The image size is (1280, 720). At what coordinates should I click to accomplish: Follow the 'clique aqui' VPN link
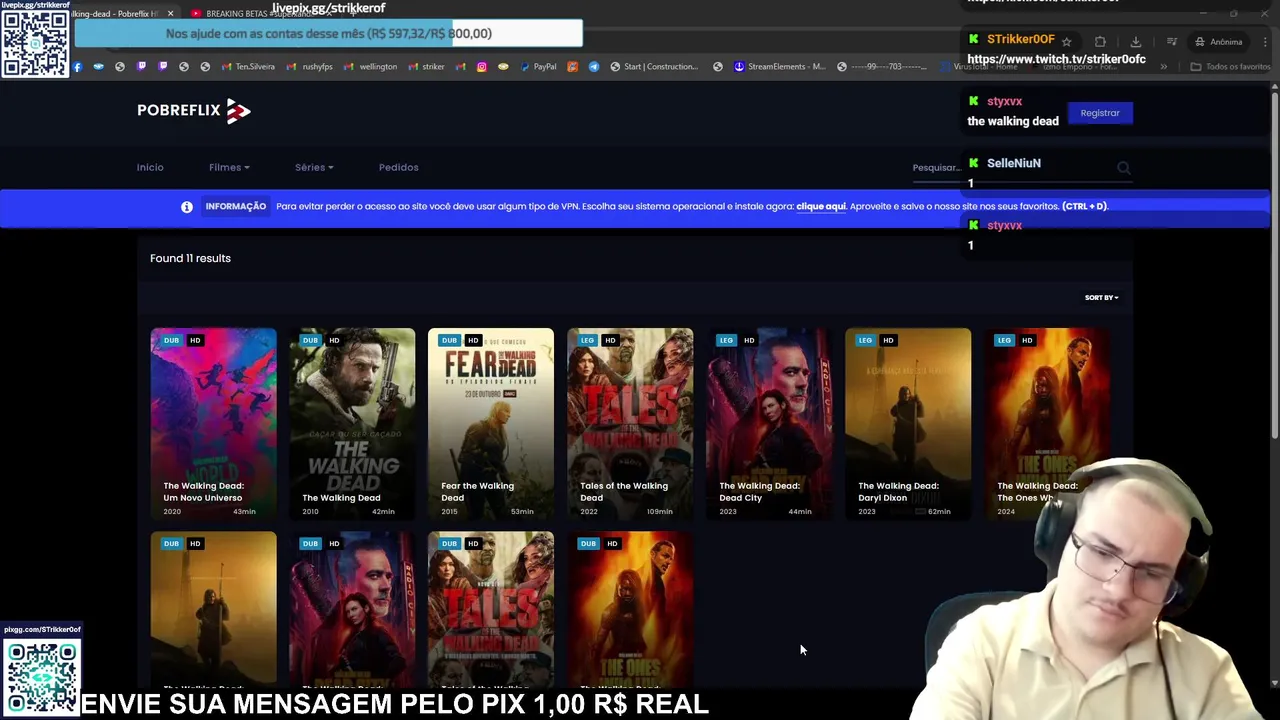tap(821, 207)
